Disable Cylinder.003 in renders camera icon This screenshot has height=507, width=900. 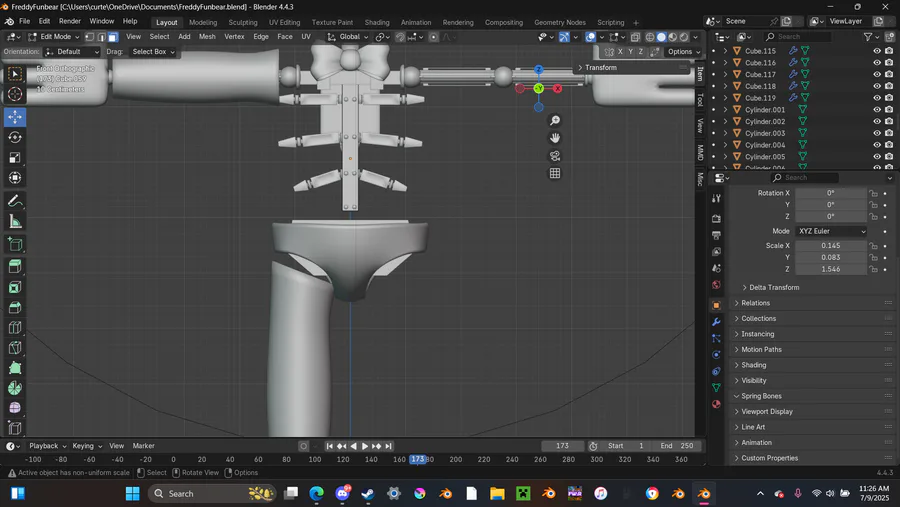pyautogui.click(x=889, y=133)
